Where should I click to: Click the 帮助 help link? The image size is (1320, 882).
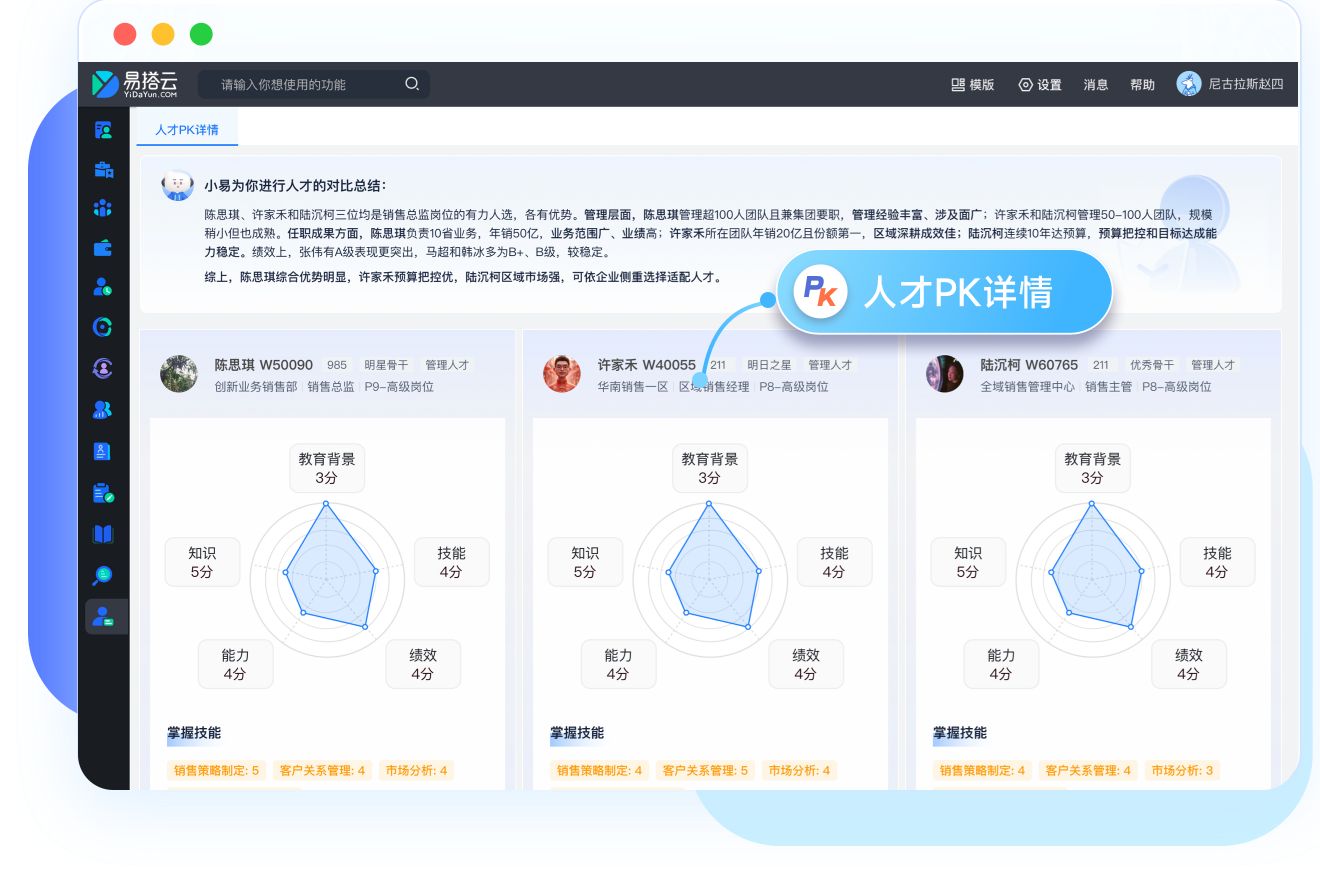click(1142, 85)
